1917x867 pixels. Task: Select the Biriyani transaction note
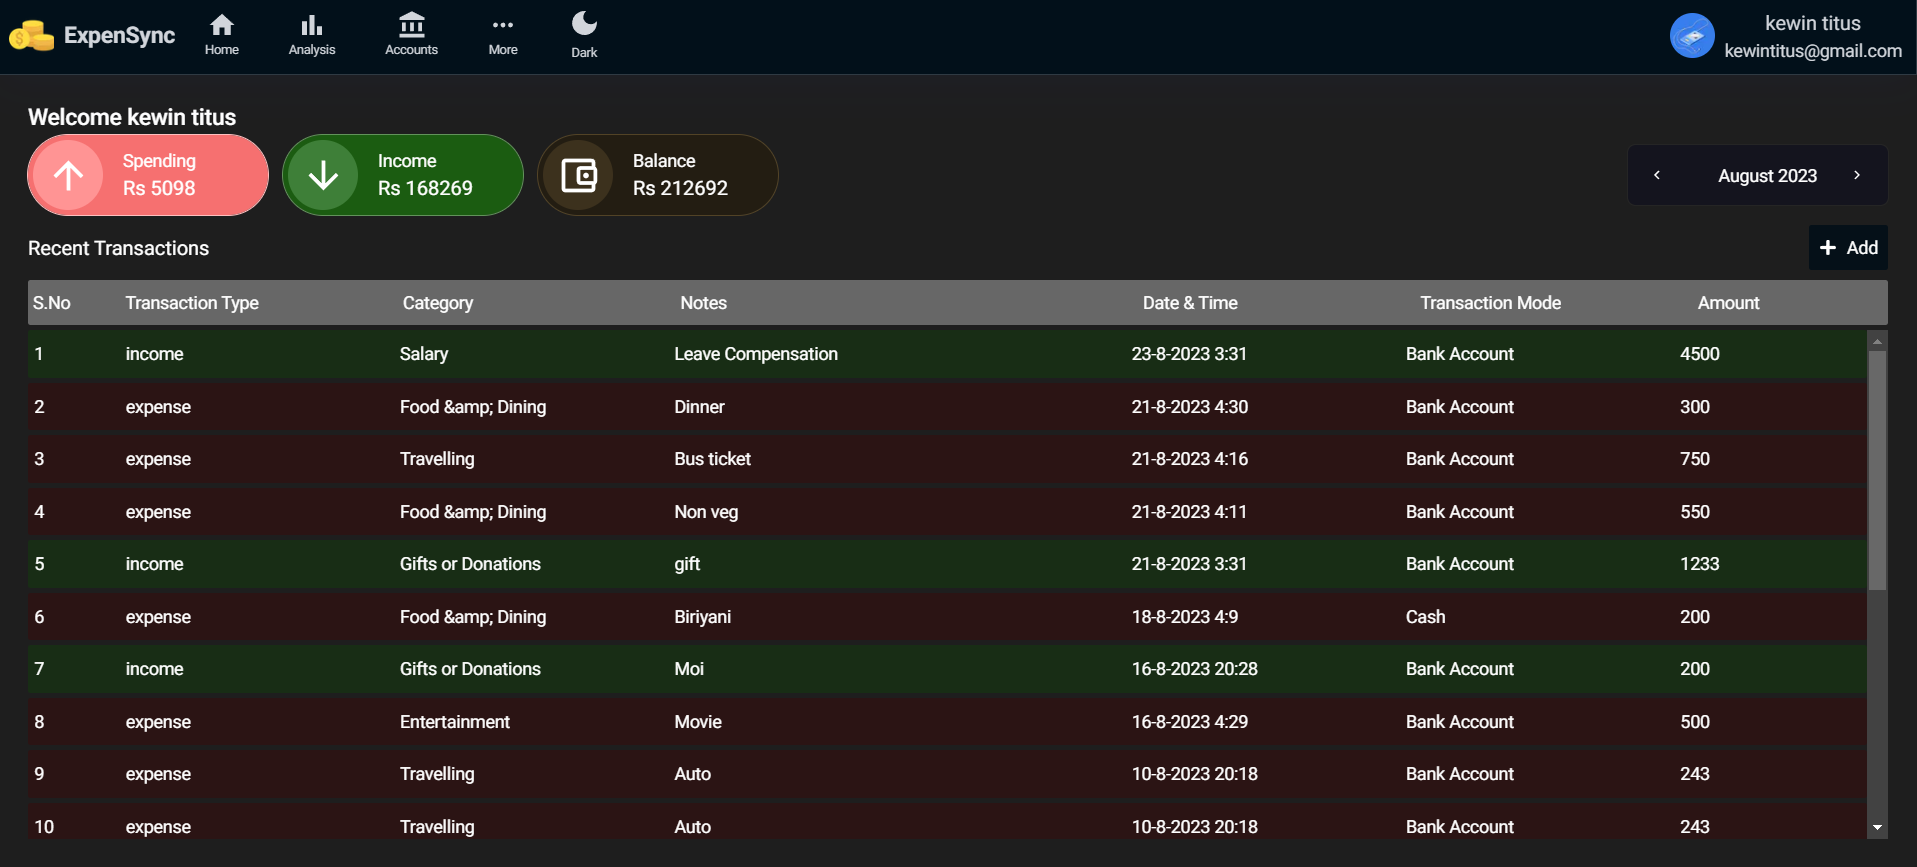pyautogui.click(x=702, y=617)
